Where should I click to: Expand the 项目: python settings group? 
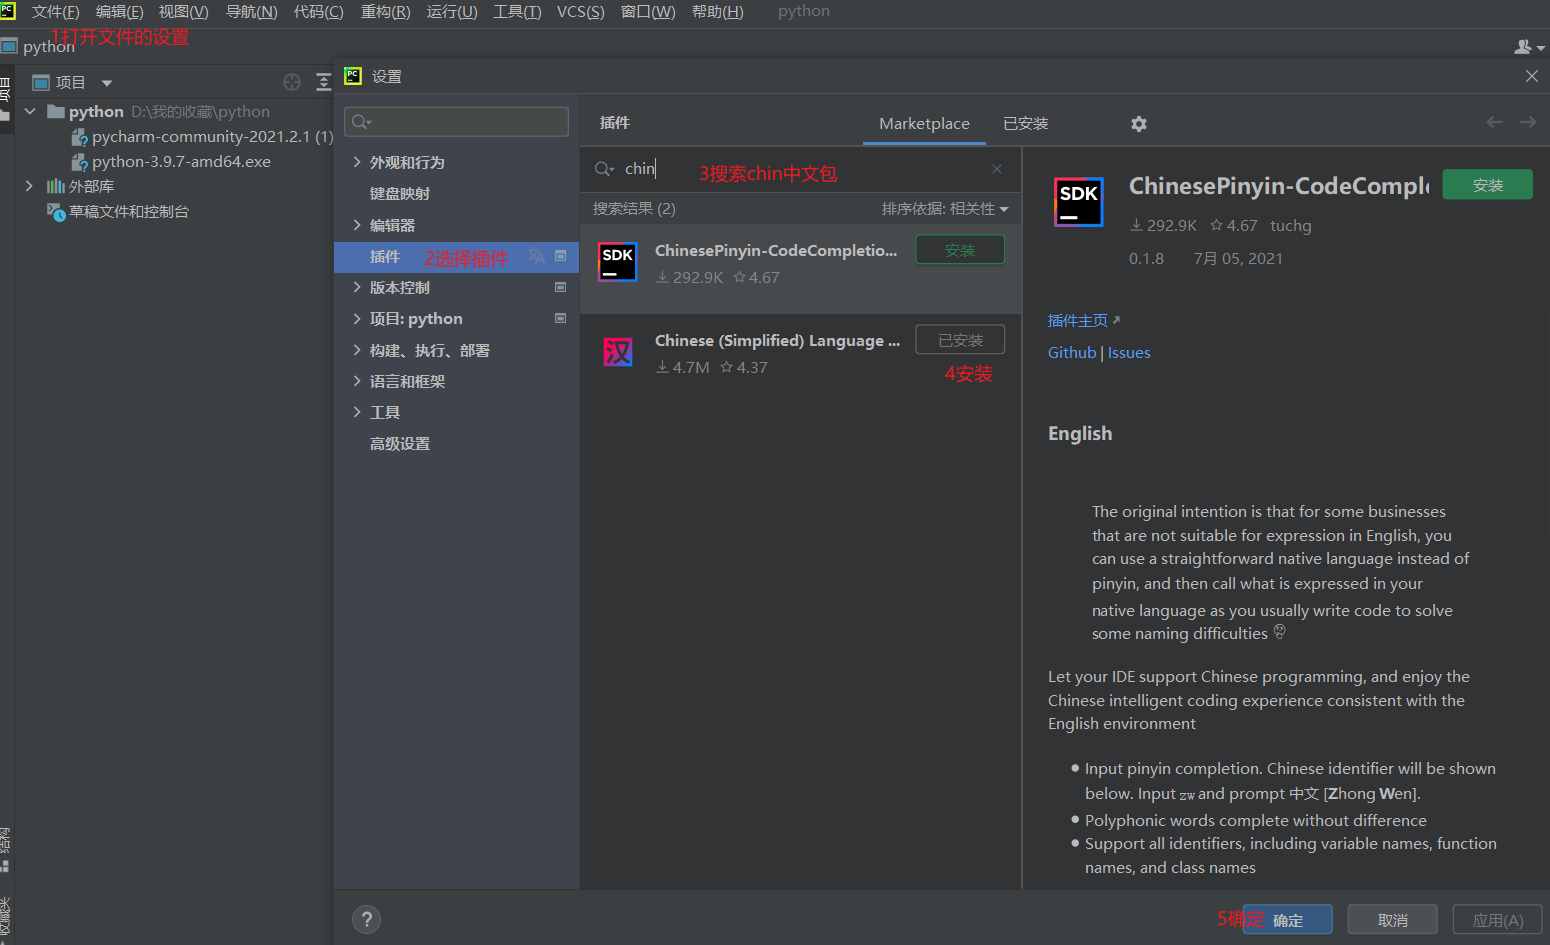point(357,318)
